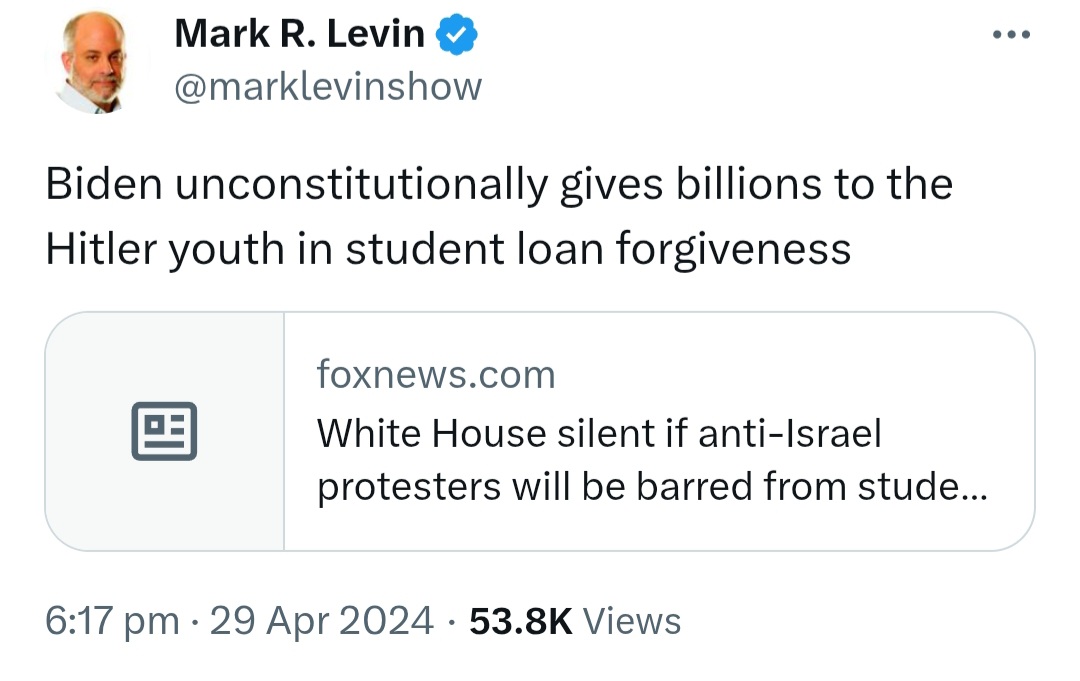Click the word "billions" in the tweet text
This screenshot has height=681, width=1080.
pos(749,185)
